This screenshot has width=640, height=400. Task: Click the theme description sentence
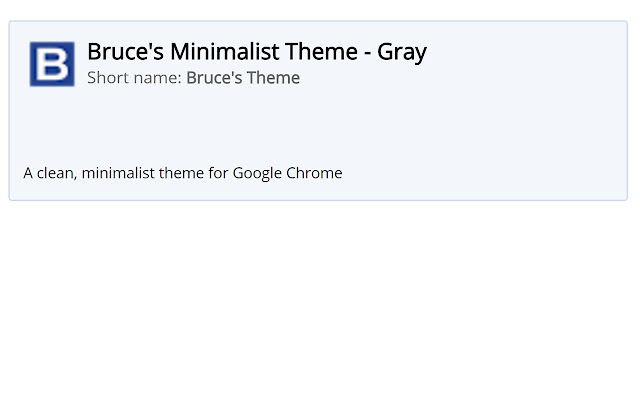click(183, 173)
